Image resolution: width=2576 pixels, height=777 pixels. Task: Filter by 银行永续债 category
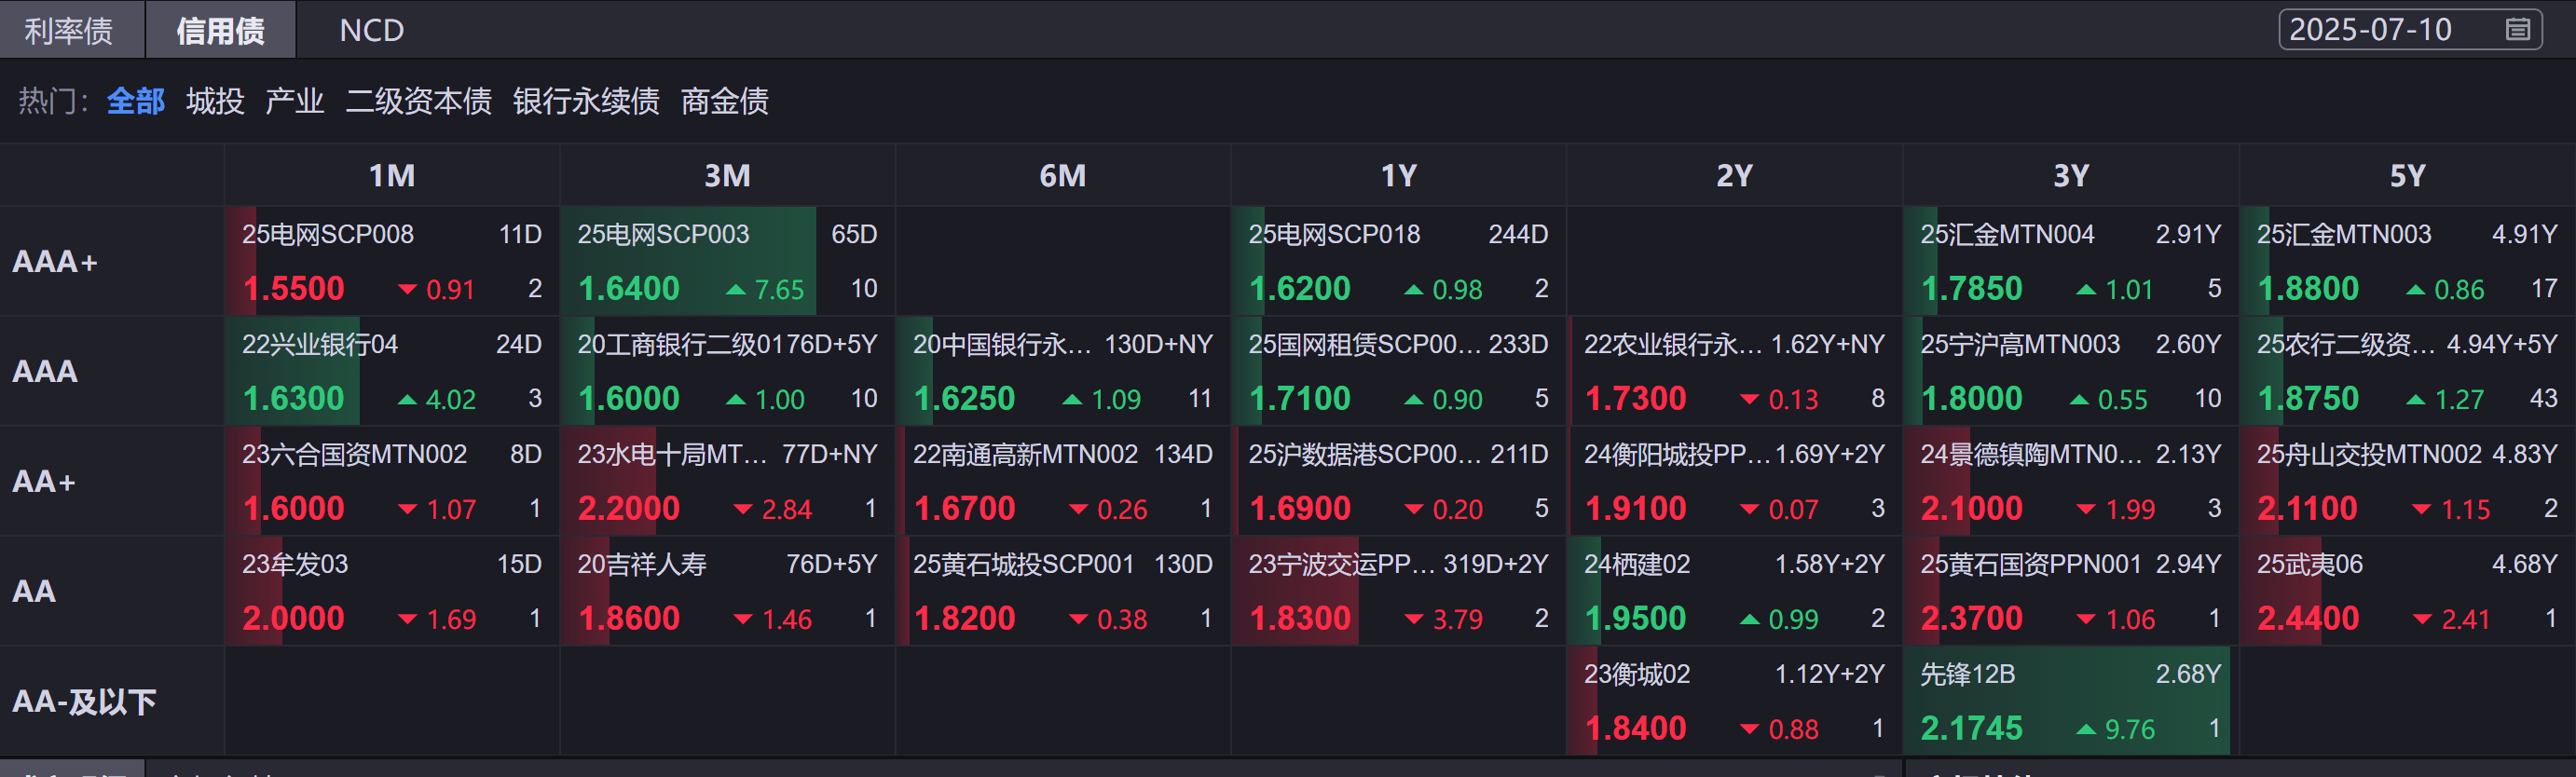586,101
